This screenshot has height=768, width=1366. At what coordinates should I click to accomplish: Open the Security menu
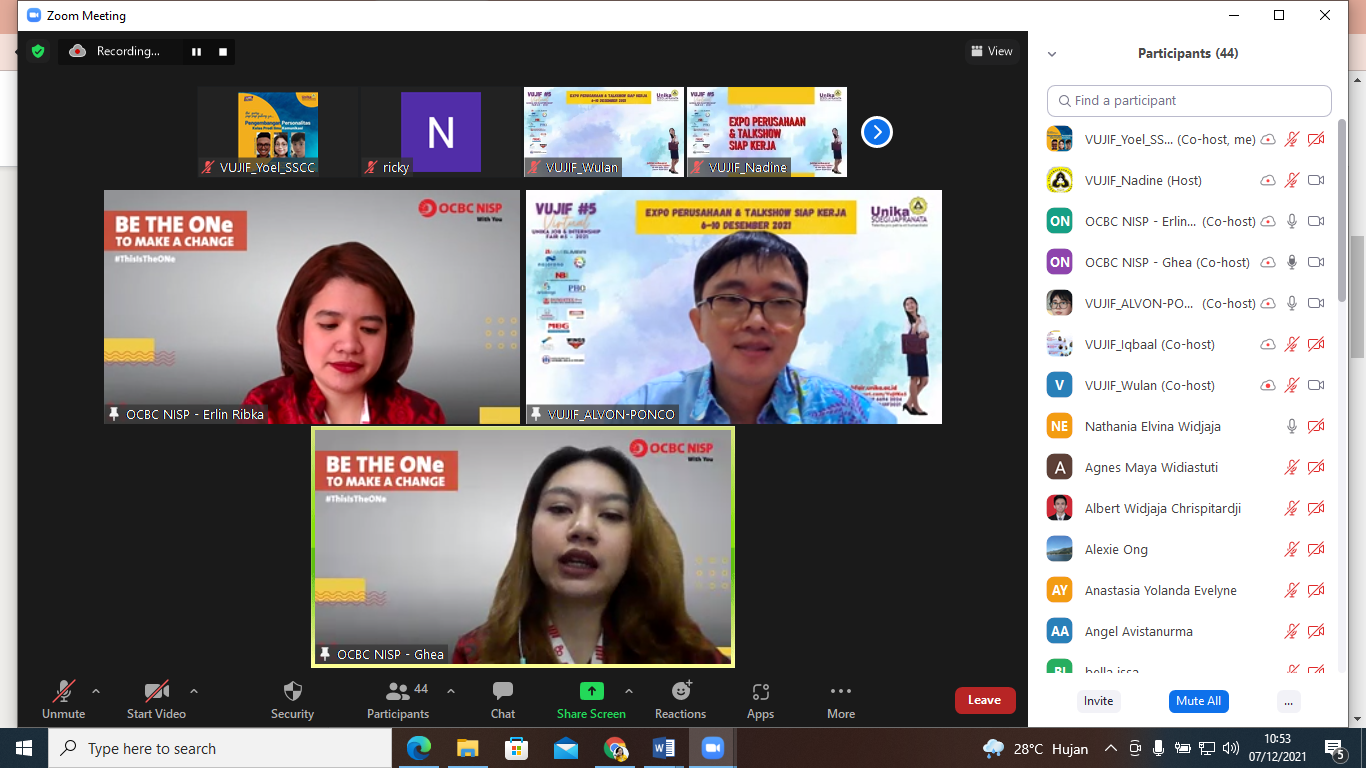(292, 699)
